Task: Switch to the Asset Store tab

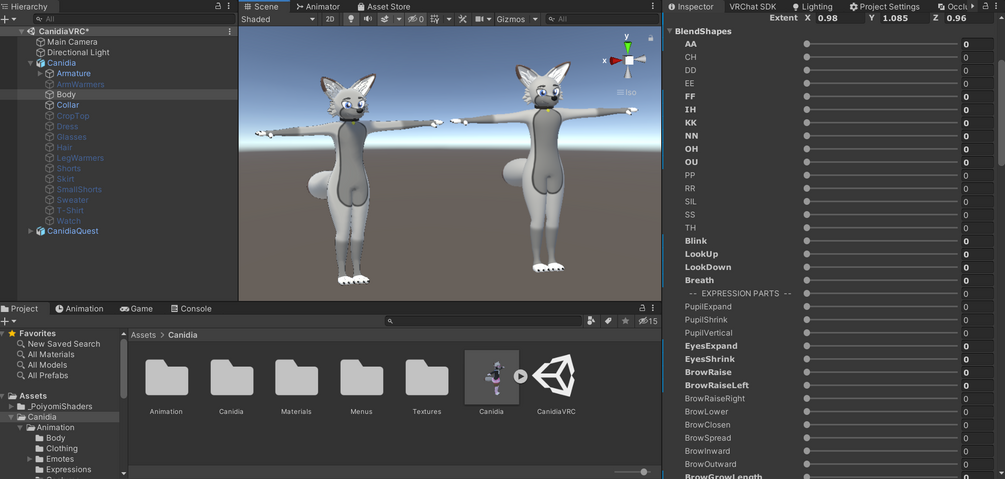Action: [384, 6]
